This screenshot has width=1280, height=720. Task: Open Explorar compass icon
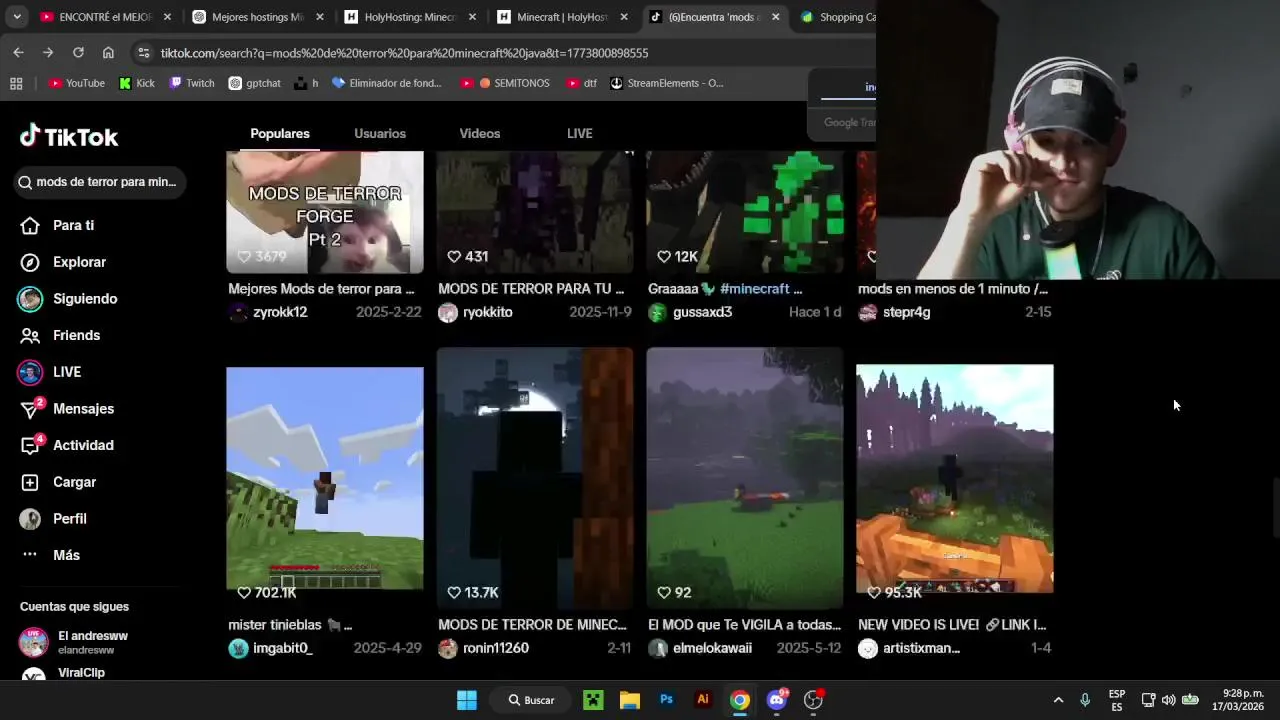30,262
